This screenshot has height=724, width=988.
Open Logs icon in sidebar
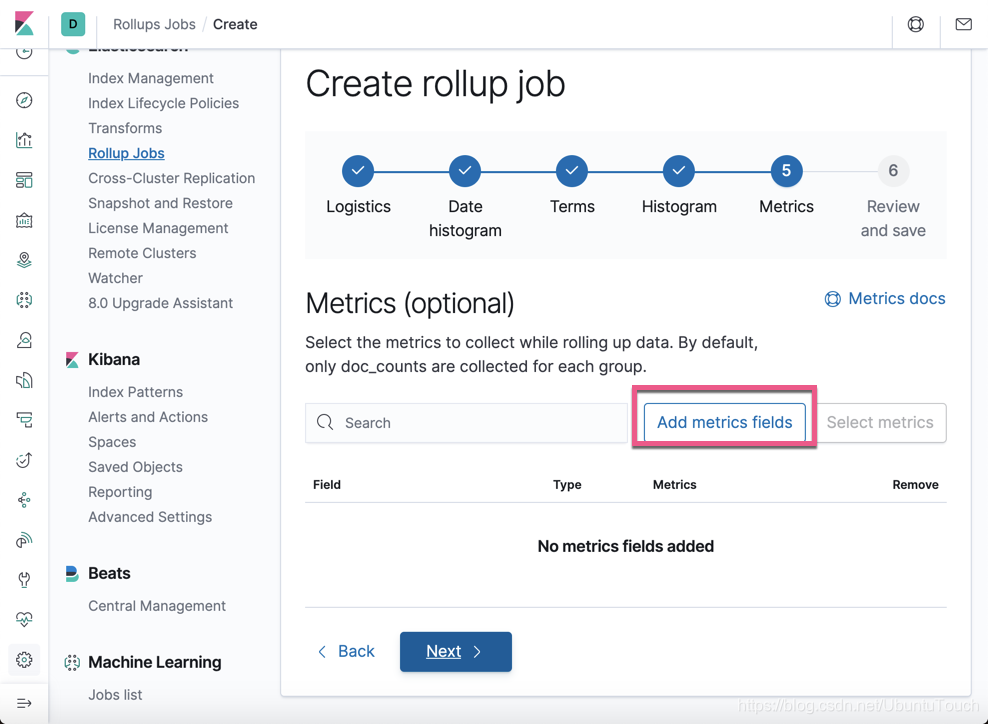click(x=24, y=380)
